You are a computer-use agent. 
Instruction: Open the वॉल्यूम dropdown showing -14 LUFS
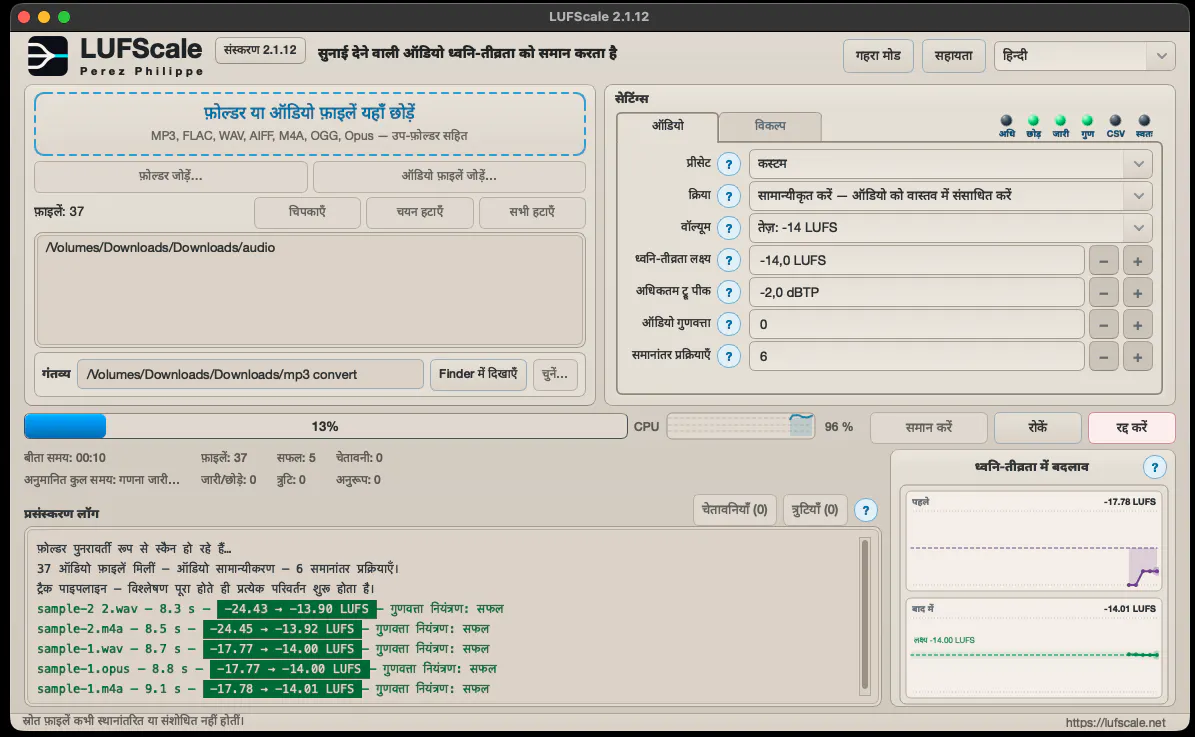point(950,228)
